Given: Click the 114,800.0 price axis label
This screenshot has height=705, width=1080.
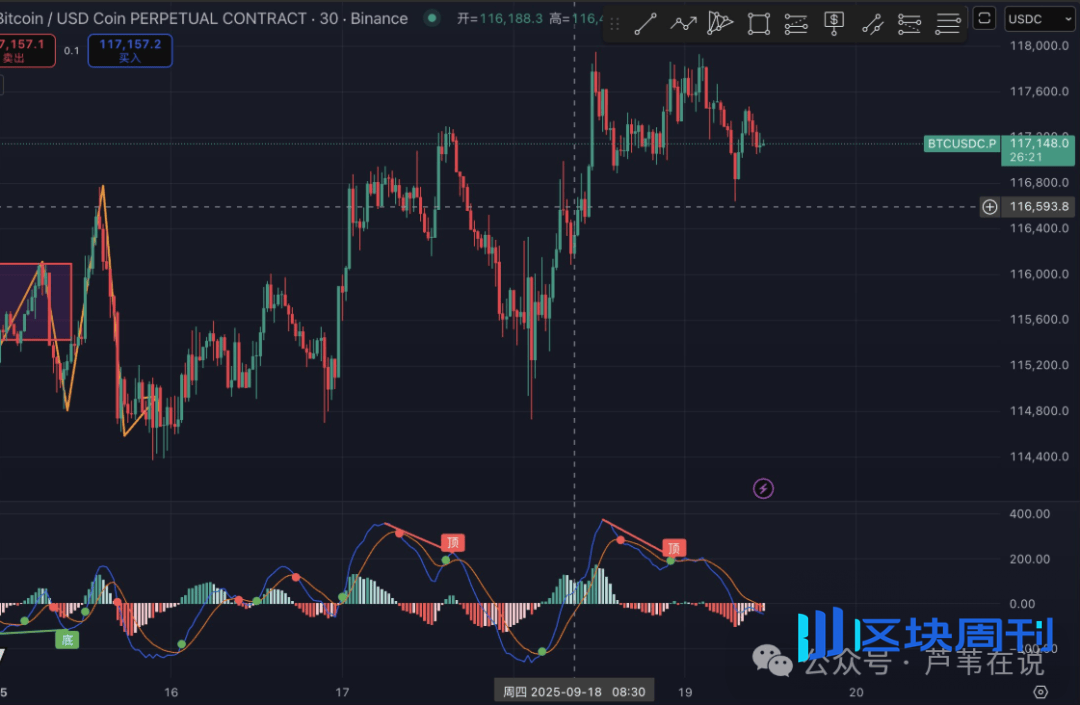Looking at the screenshot, I should [x=1039, y=411].
